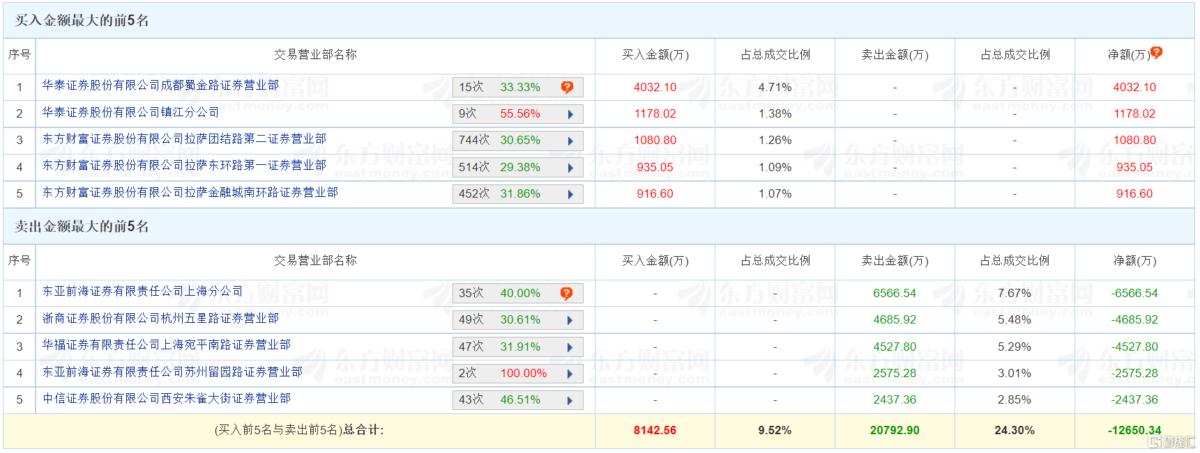The width and height of the screenshot is (1200, 453).
Task: Expand the arrow beside 47次 31.91%
Action: coord(570,347)
